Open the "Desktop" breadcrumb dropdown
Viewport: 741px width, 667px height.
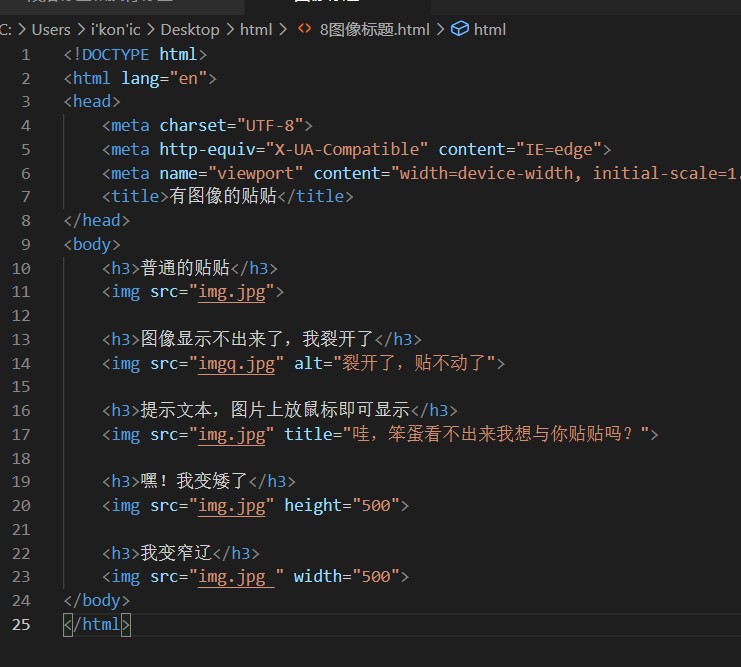189,29
